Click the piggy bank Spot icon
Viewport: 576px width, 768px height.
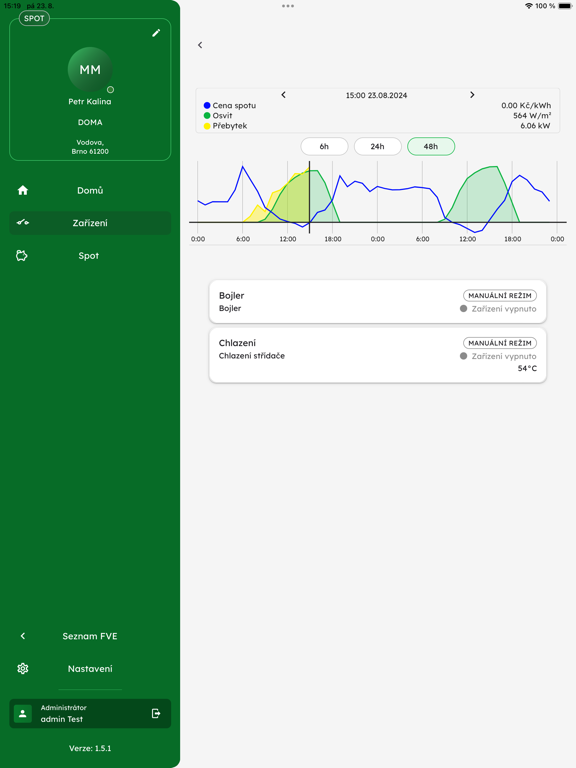pos(22,255)
